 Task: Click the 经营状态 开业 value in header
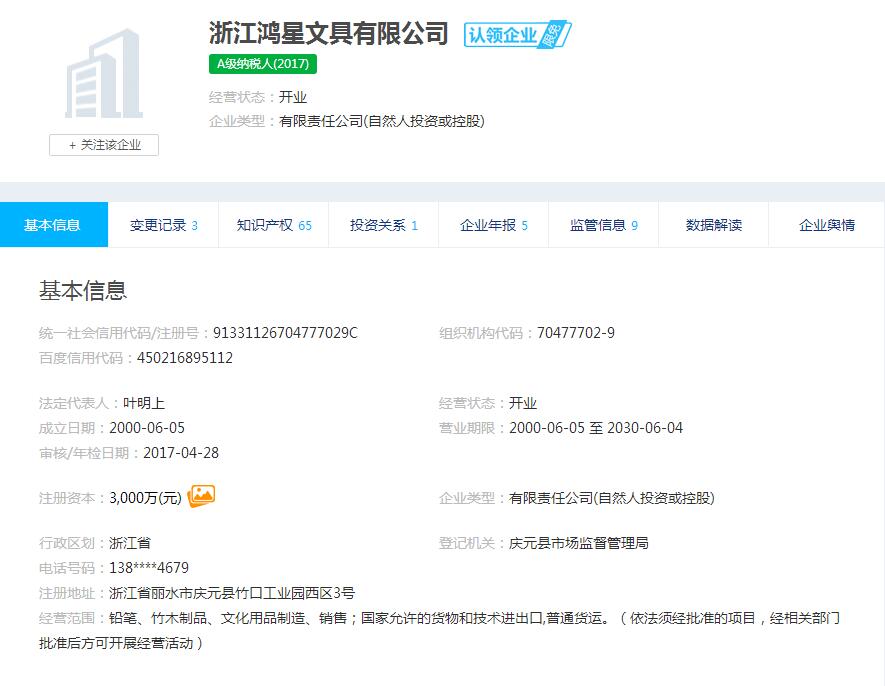click(293, 97)
